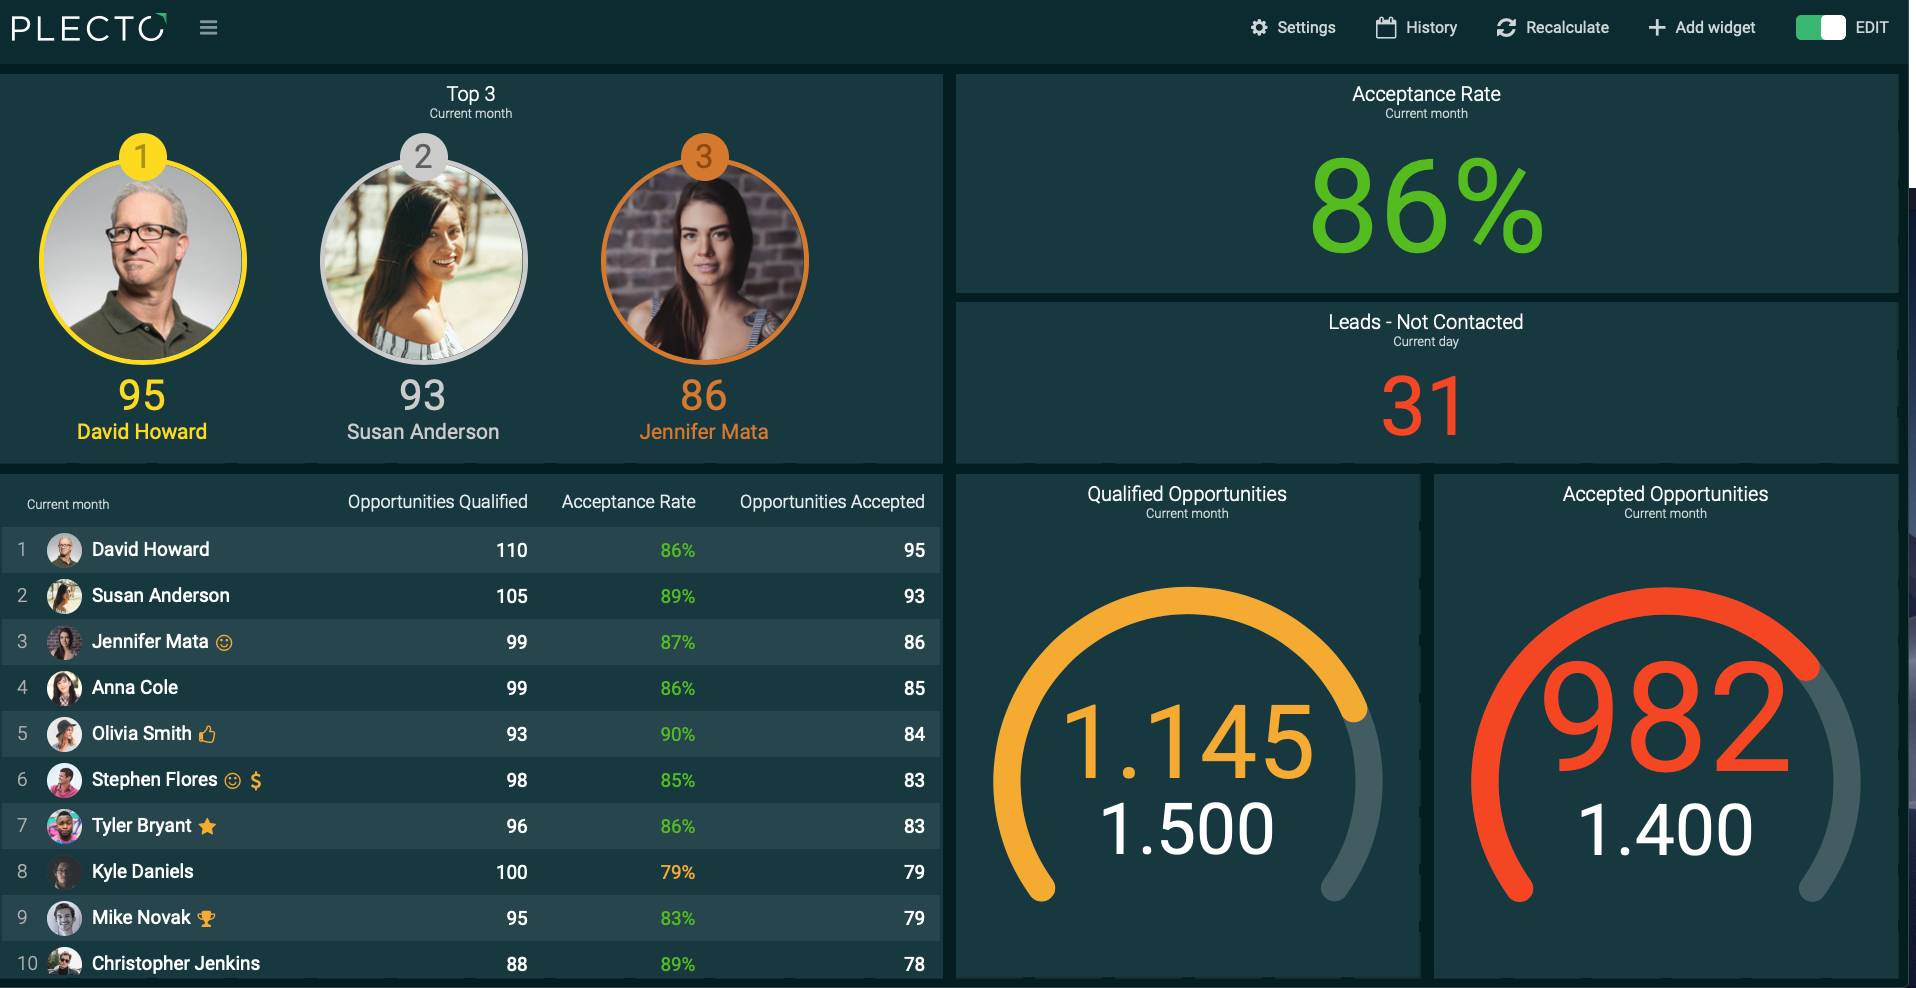
Task: Open the History calendar icon
Action: [x=1385, y=28]
